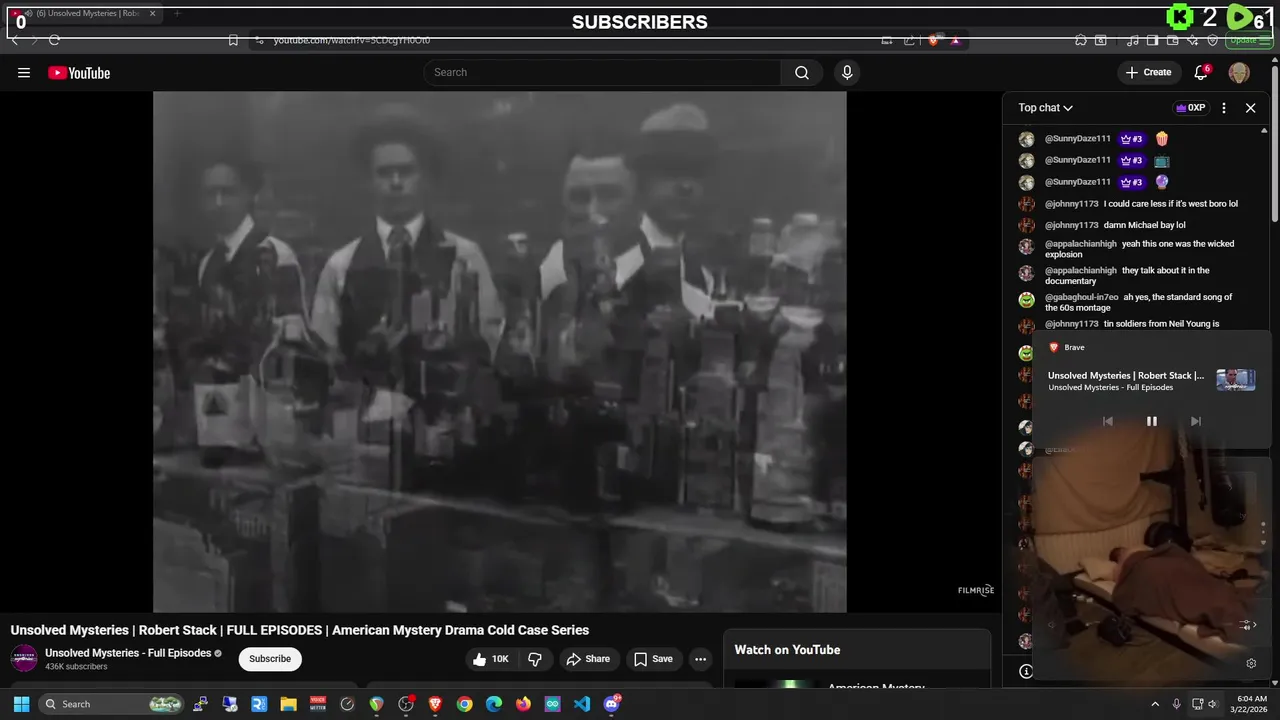Open Brave Shields lion icon
This screenshot has height=720, width=1280.
point(933,40)
